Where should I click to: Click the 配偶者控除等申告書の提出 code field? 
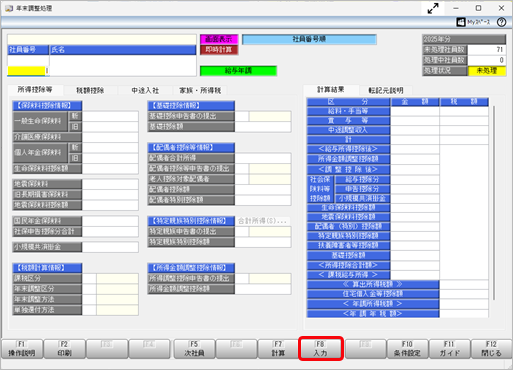242,169
